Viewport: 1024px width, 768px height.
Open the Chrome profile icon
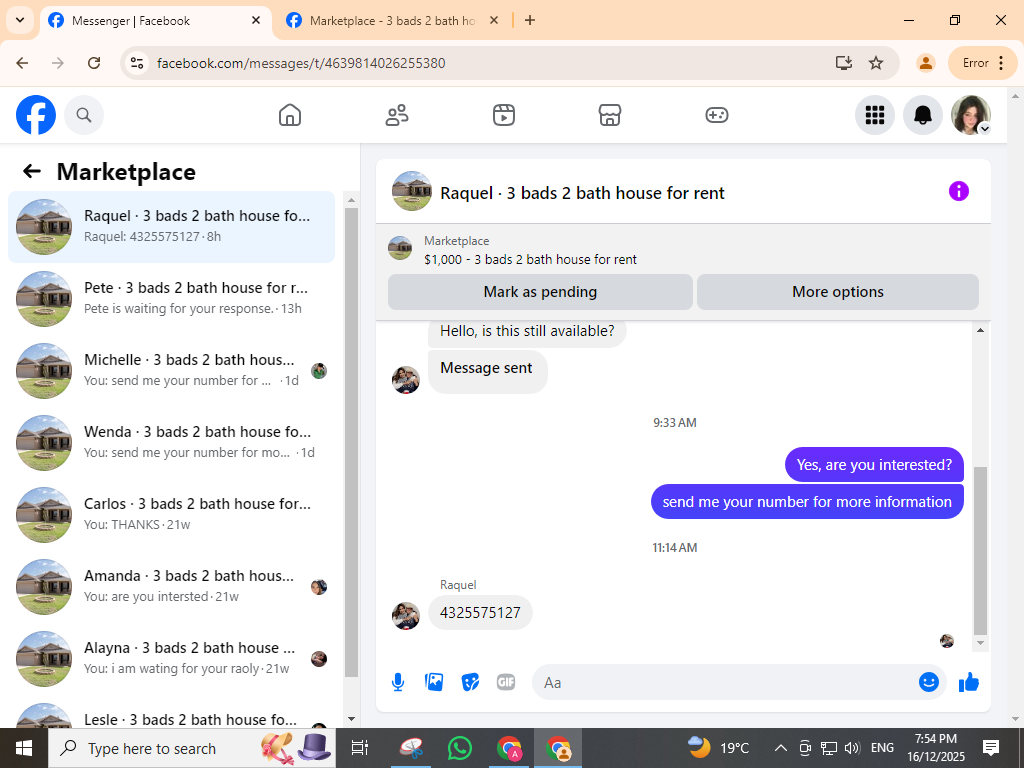[925, 63]
